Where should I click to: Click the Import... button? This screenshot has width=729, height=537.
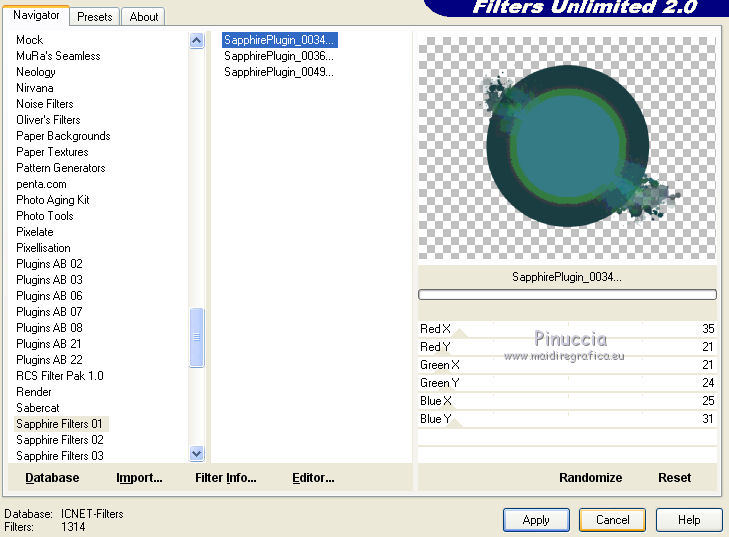pos(139,478)
